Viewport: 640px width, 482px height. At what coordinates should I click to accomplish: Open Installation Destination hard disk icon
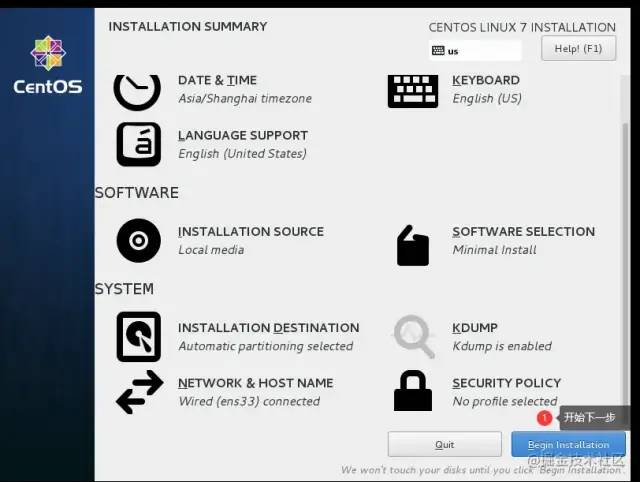[x=138, y=337]
